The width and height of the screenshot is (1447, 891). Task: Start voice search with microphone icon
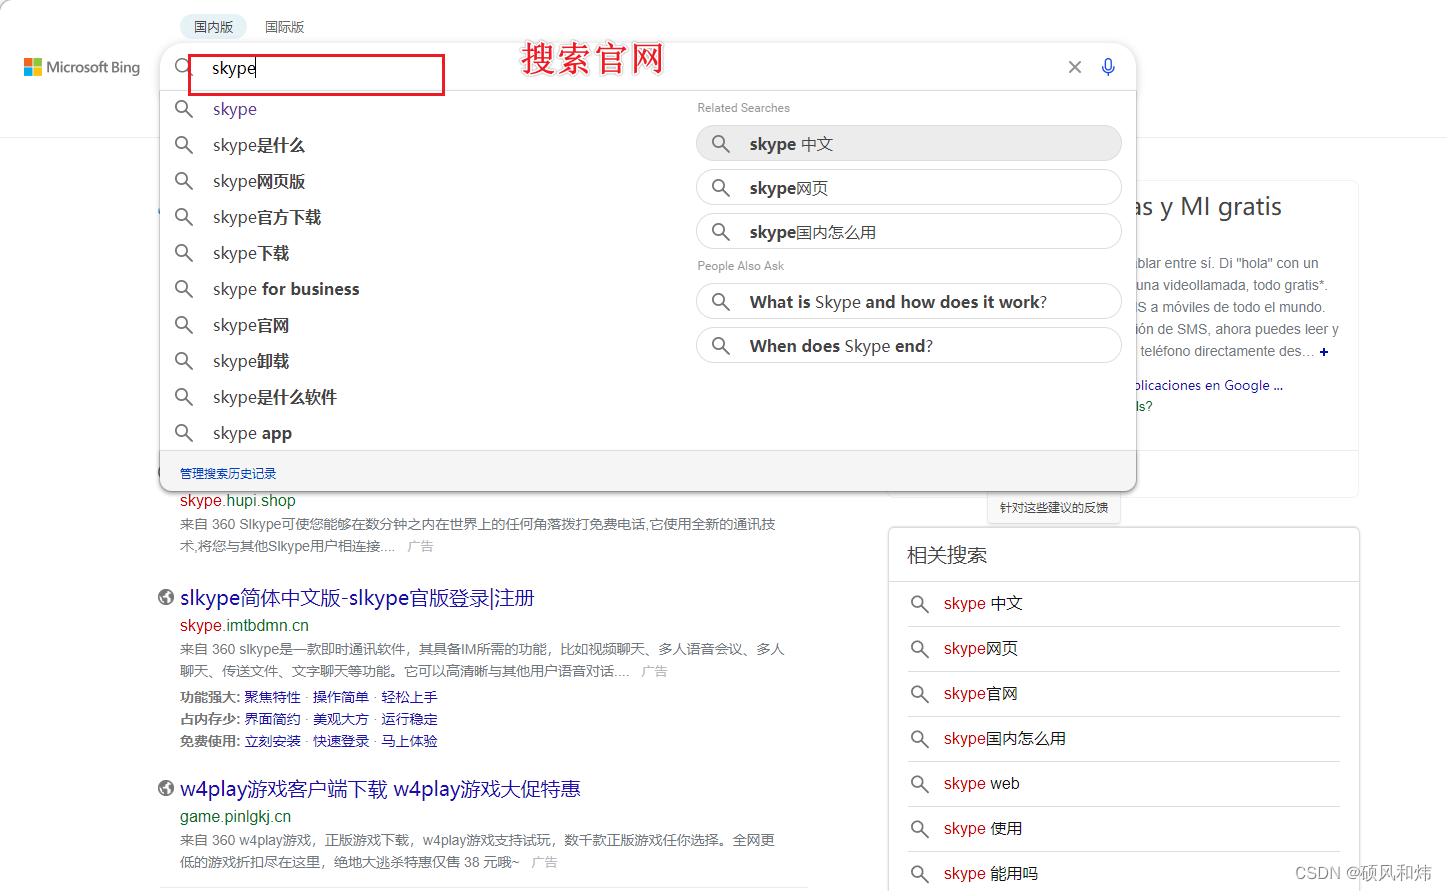point(1108,67)
